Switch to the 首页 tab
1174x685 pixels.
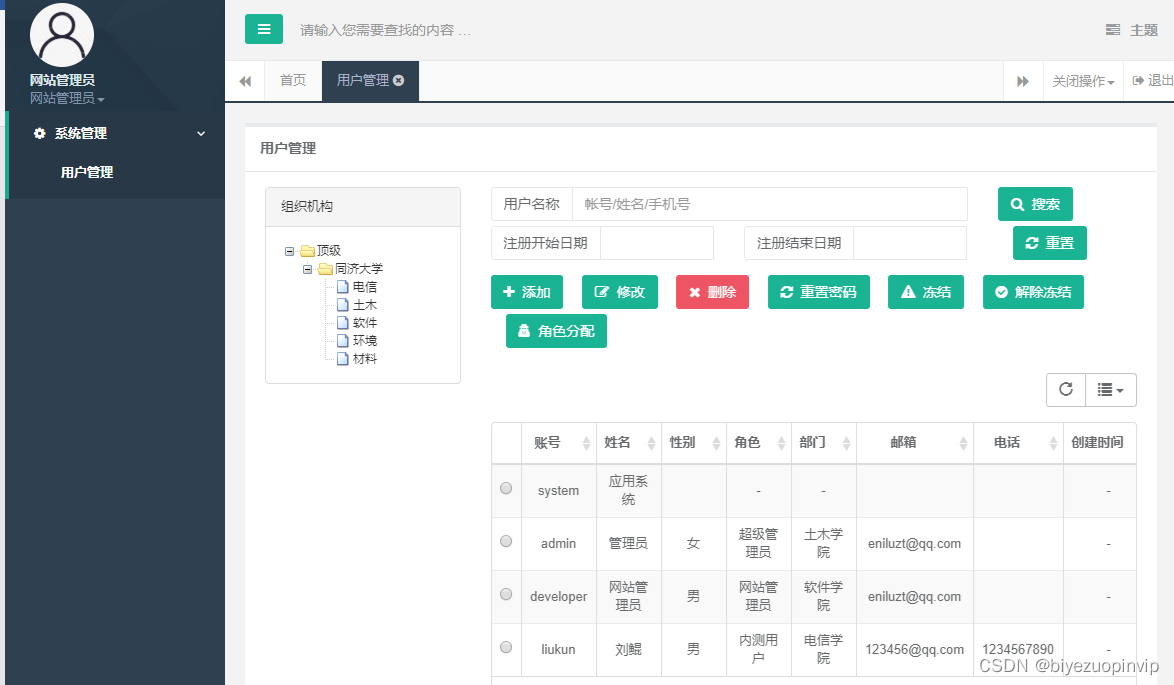click(292, 80)
